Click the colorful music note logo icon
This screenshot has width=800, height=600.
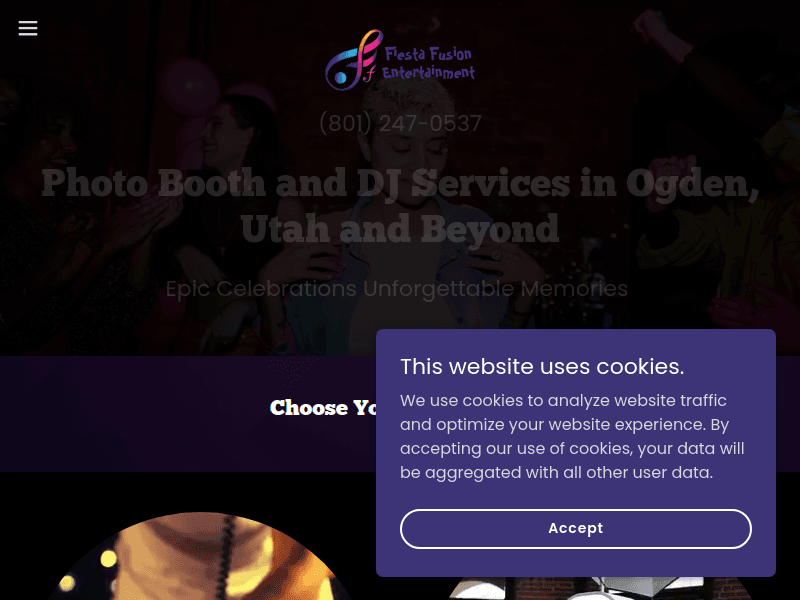click(354, 60)
